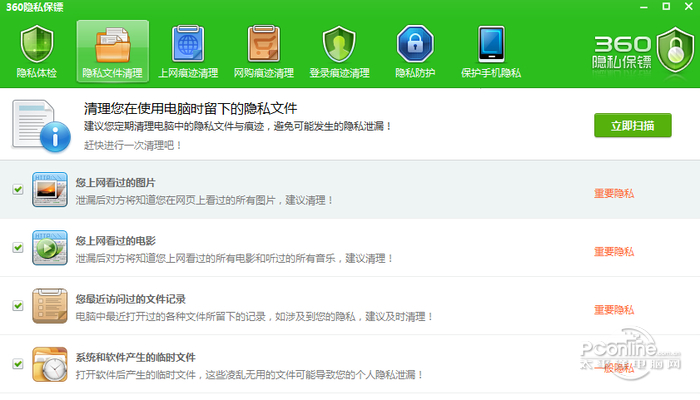Uncheck the 您最近访问过的文件记录 checkbox
This screenshot has width=700, height=400.
click(x=18, y=306)
